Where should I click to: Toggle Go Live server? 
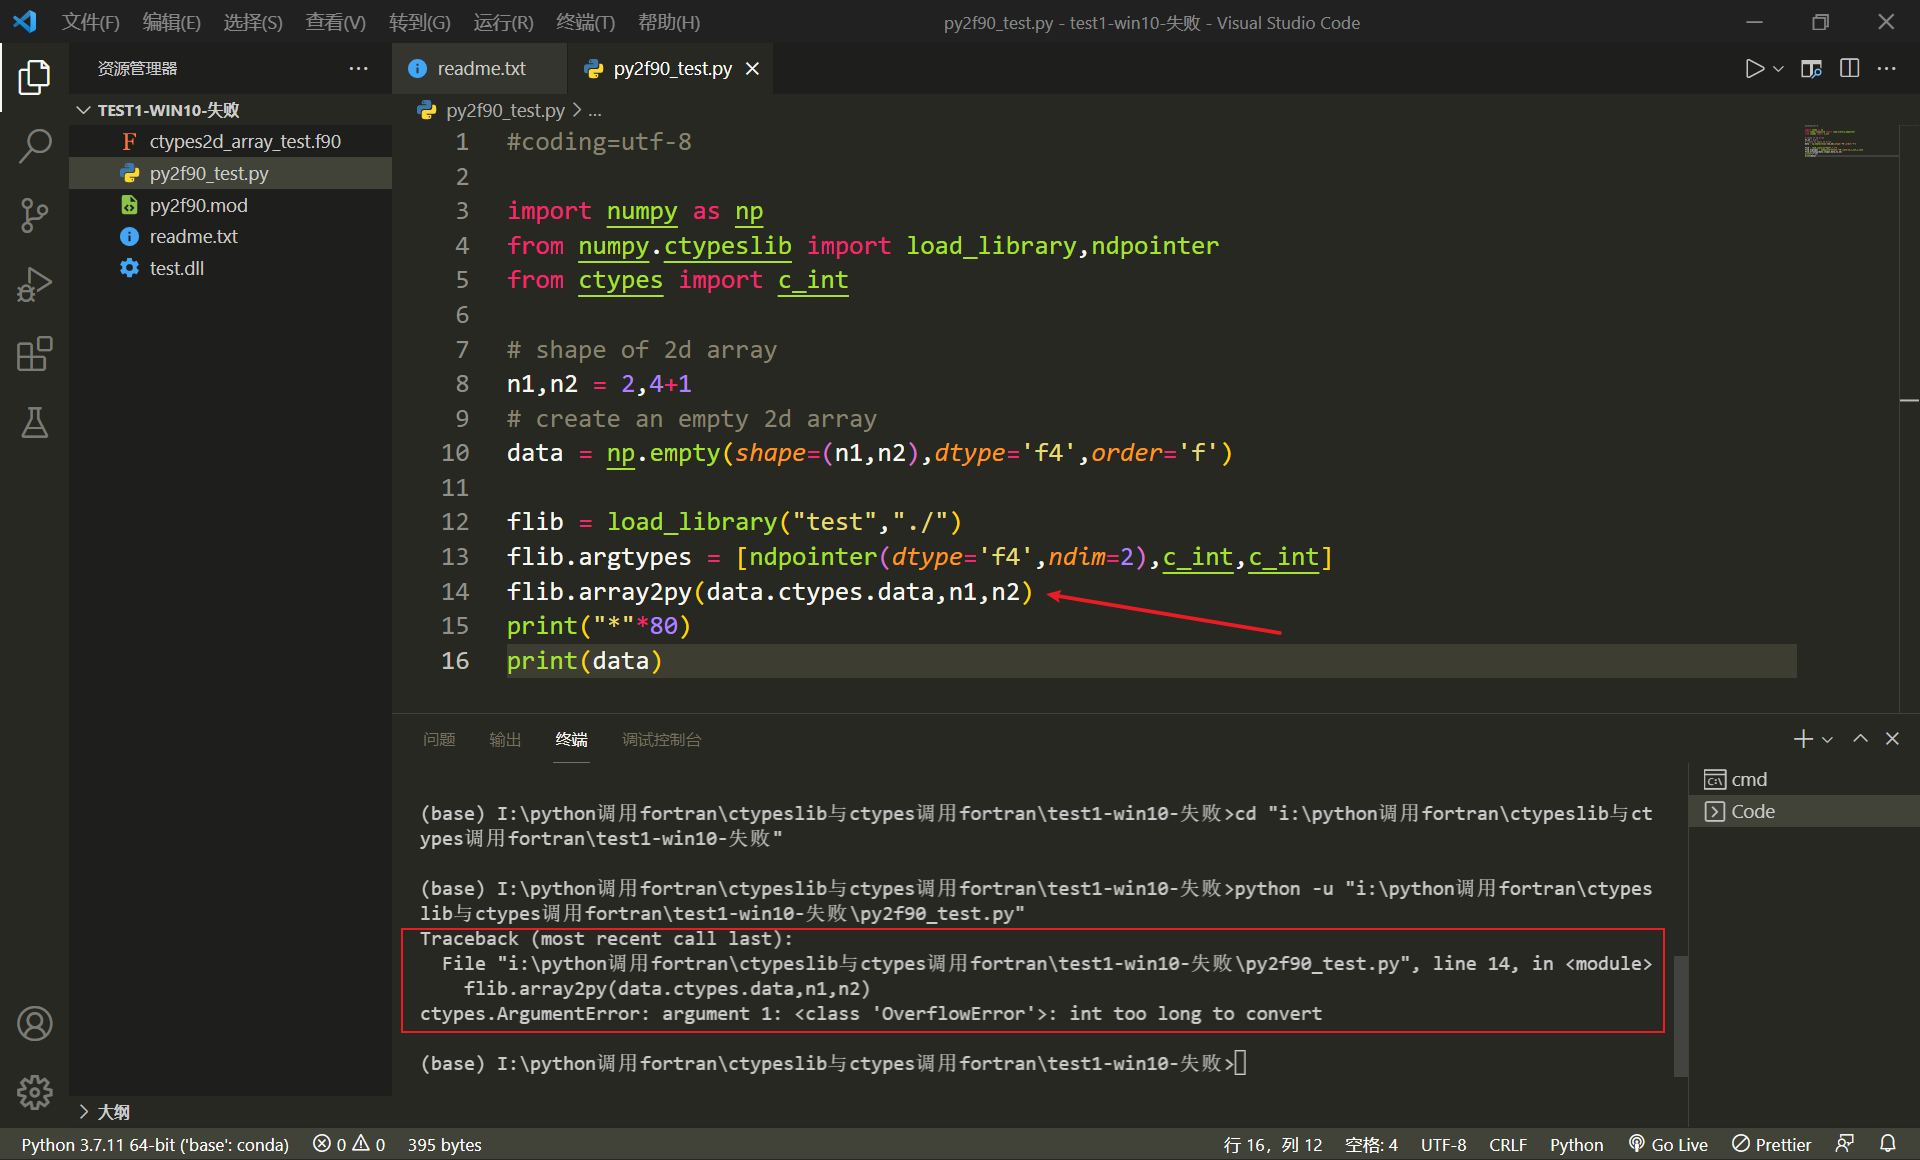point(1668,1144)
